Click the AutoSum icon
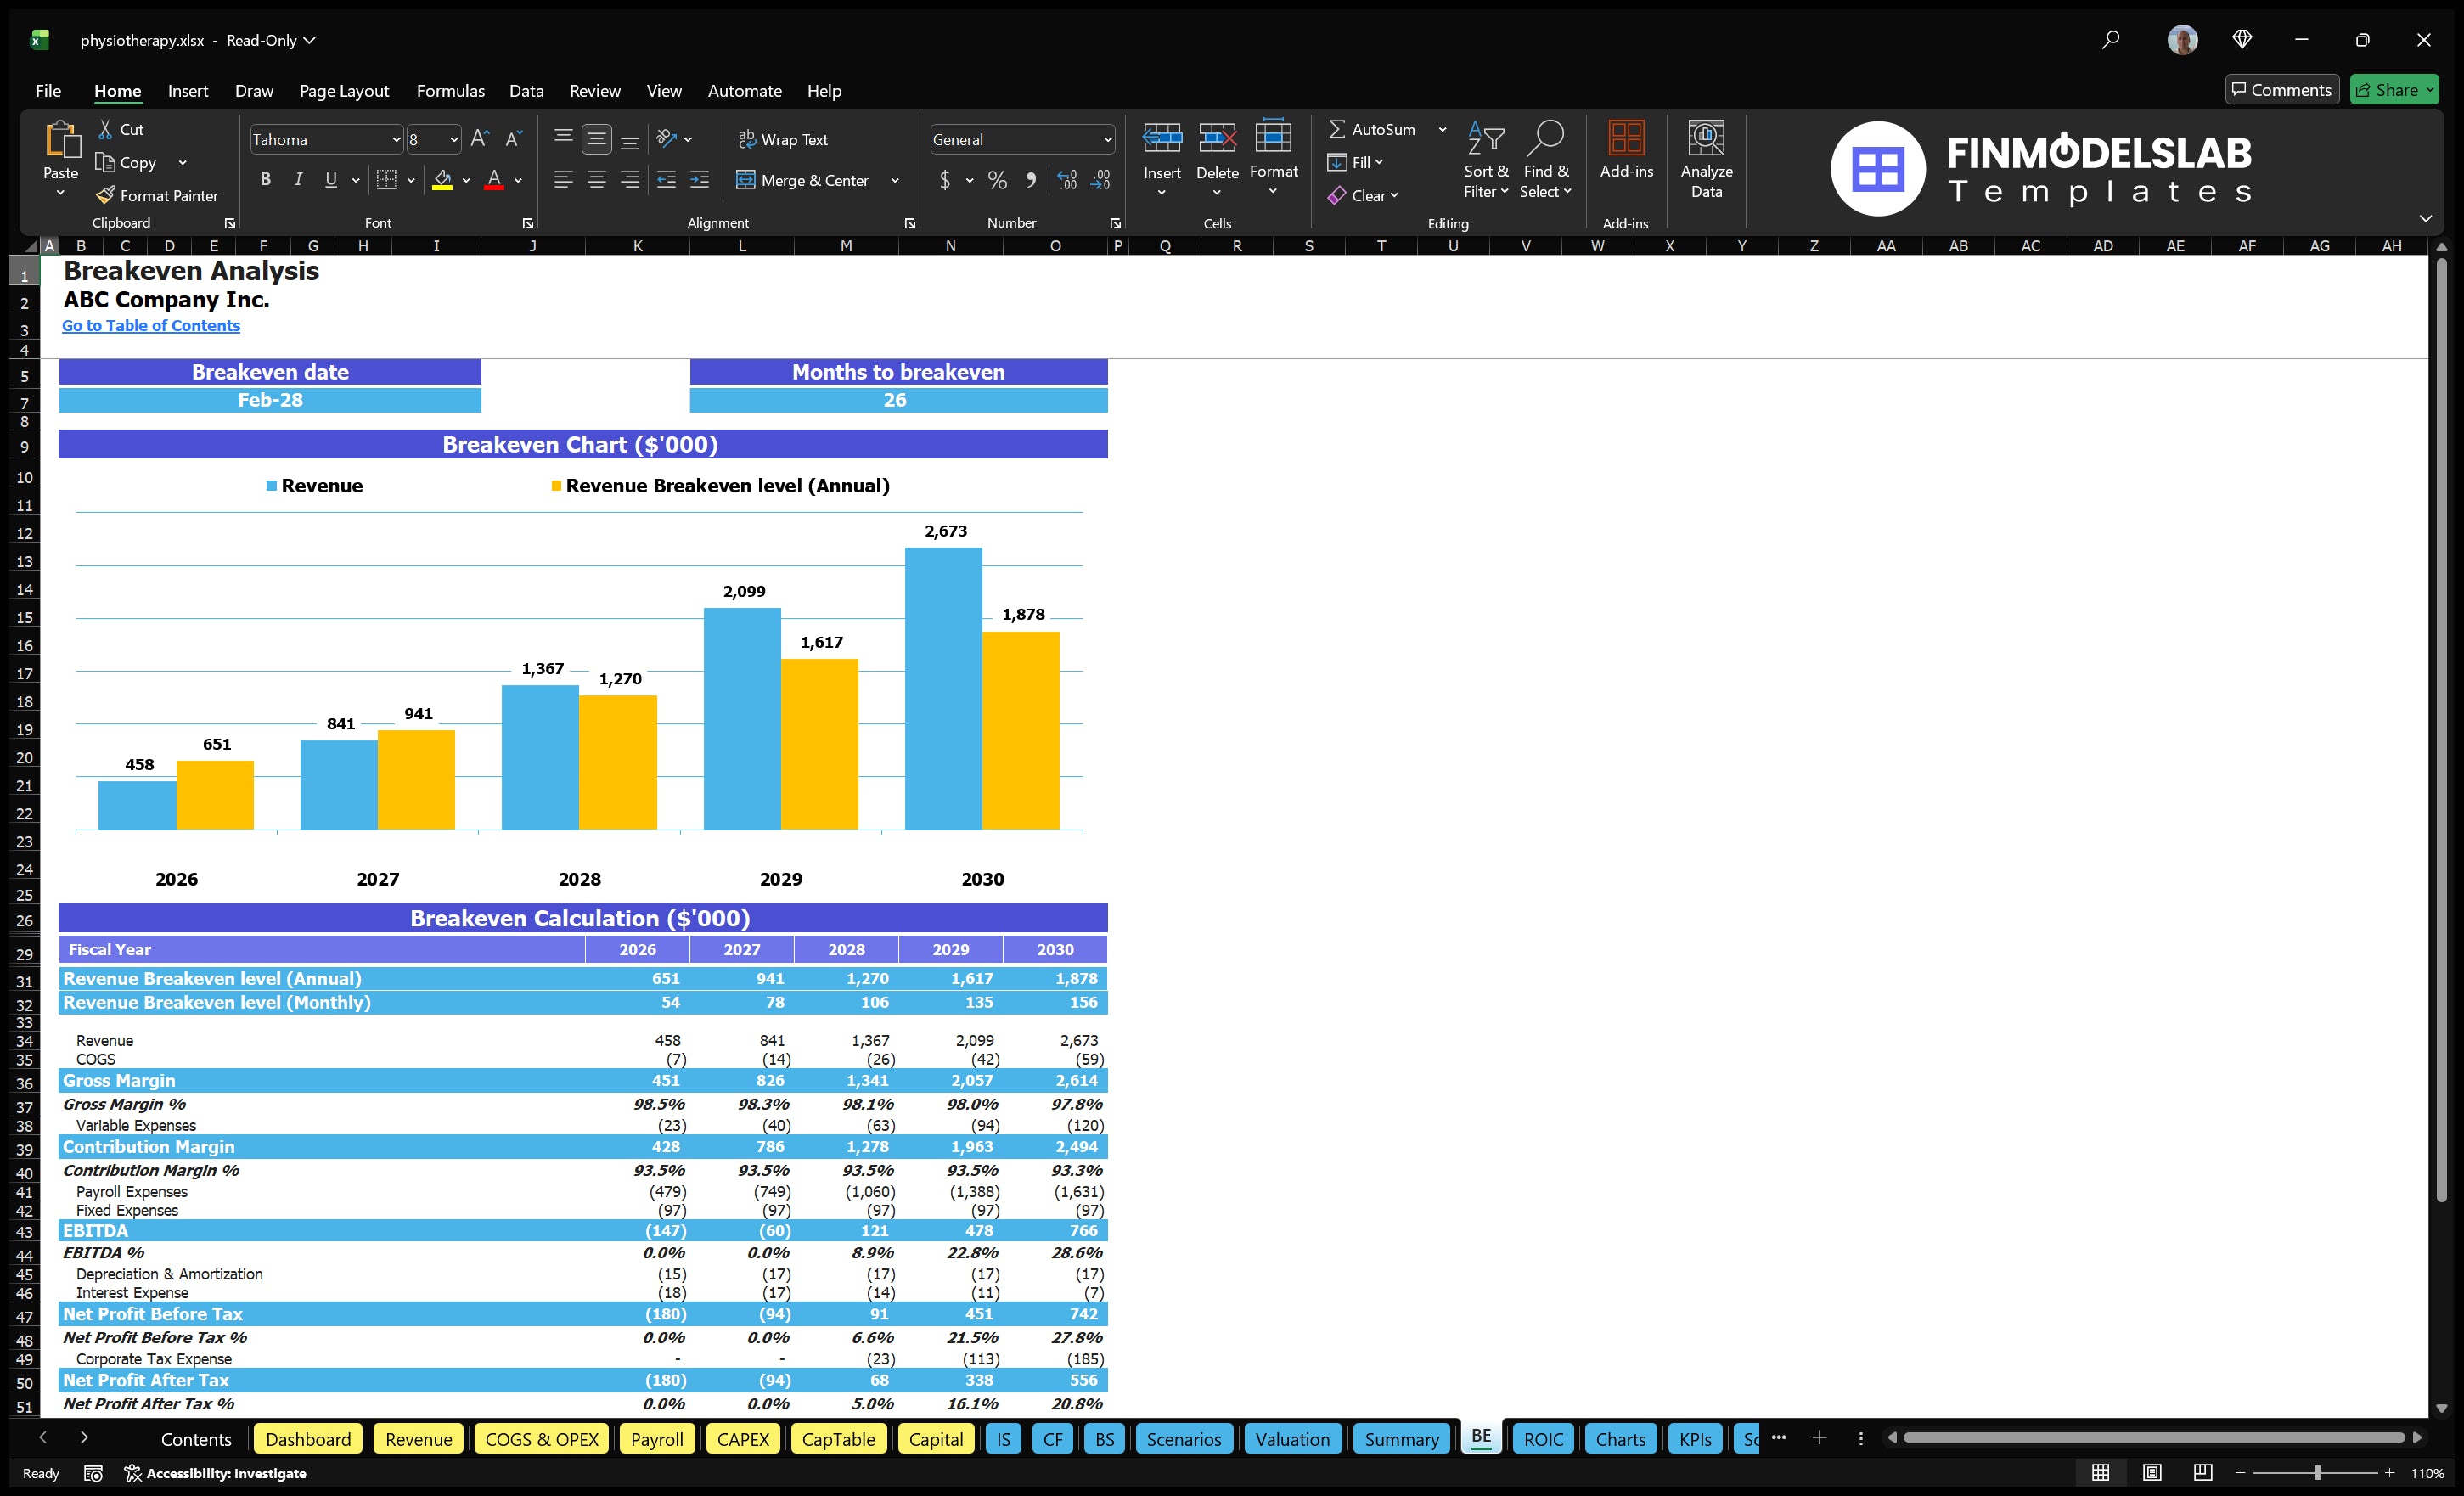This screenshot has height=1496, width=2464. 1340,128
